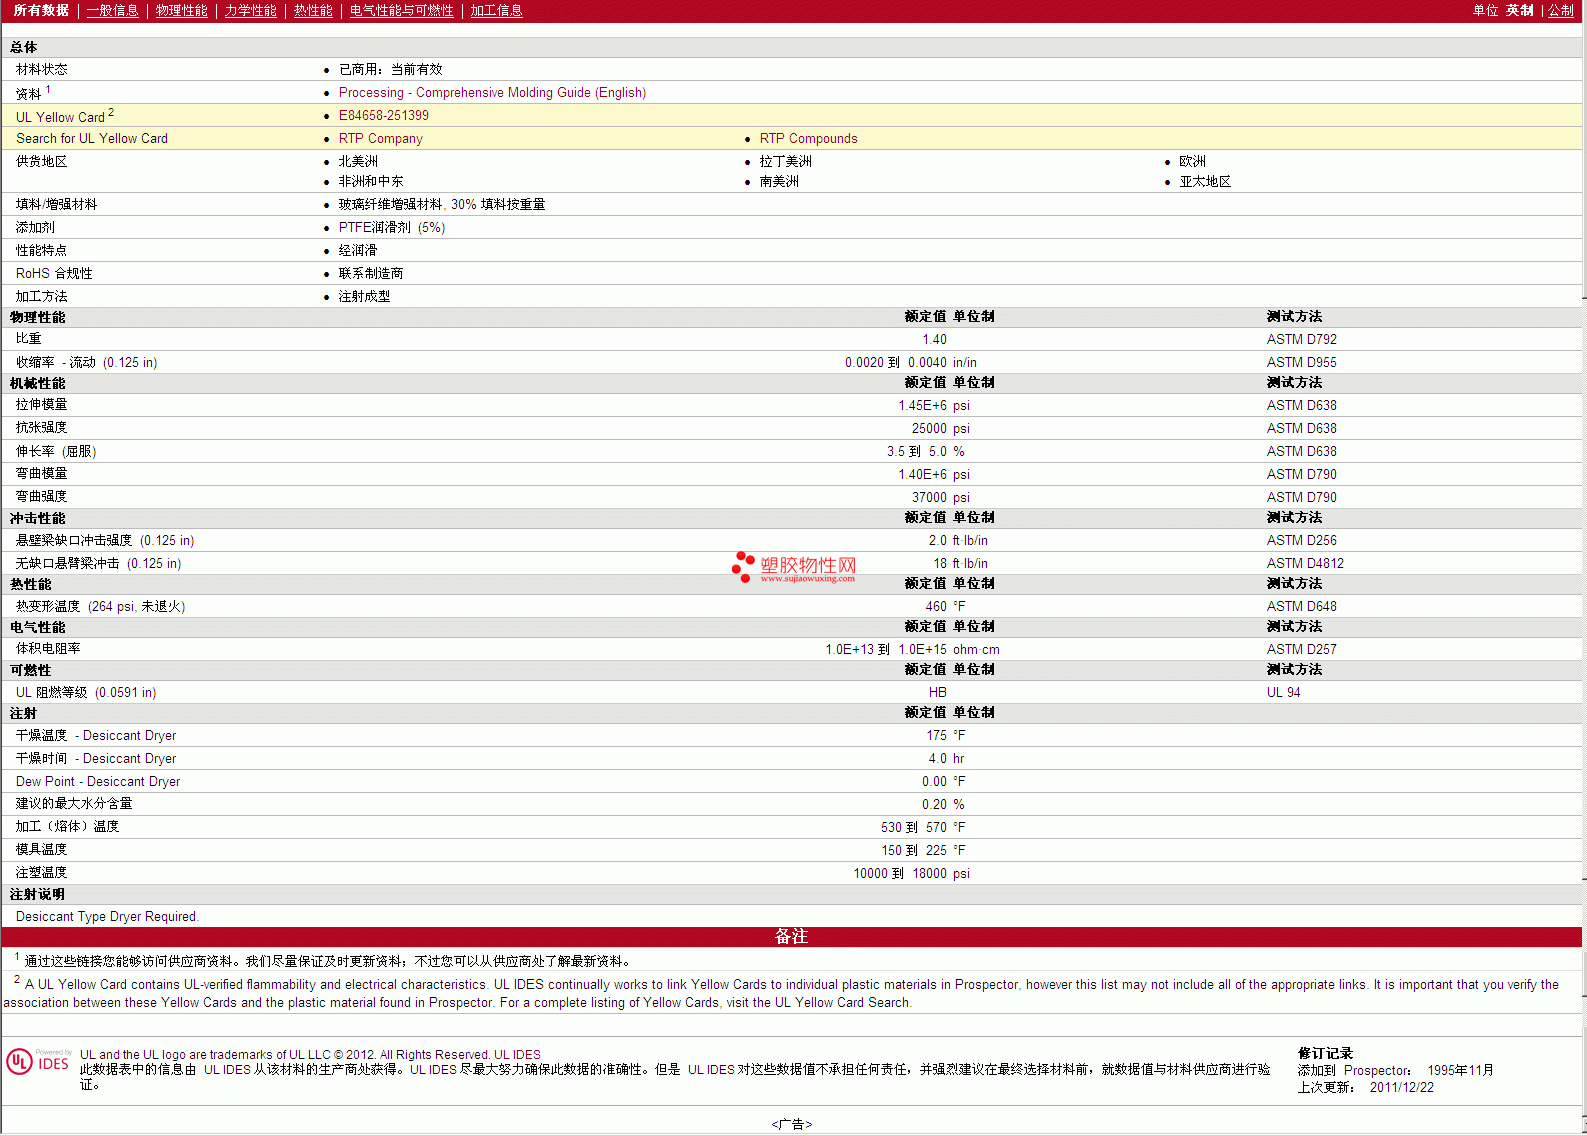
Task: Click the 无缺口悬臂梁冲击 row label
Action: pyautogui.click(x=98, y=564)
